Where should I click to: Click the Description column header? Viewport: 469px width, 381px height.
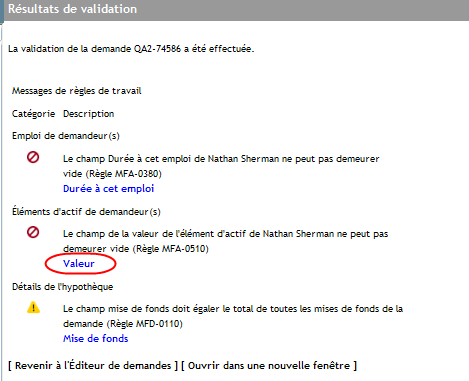click(89, 114)
